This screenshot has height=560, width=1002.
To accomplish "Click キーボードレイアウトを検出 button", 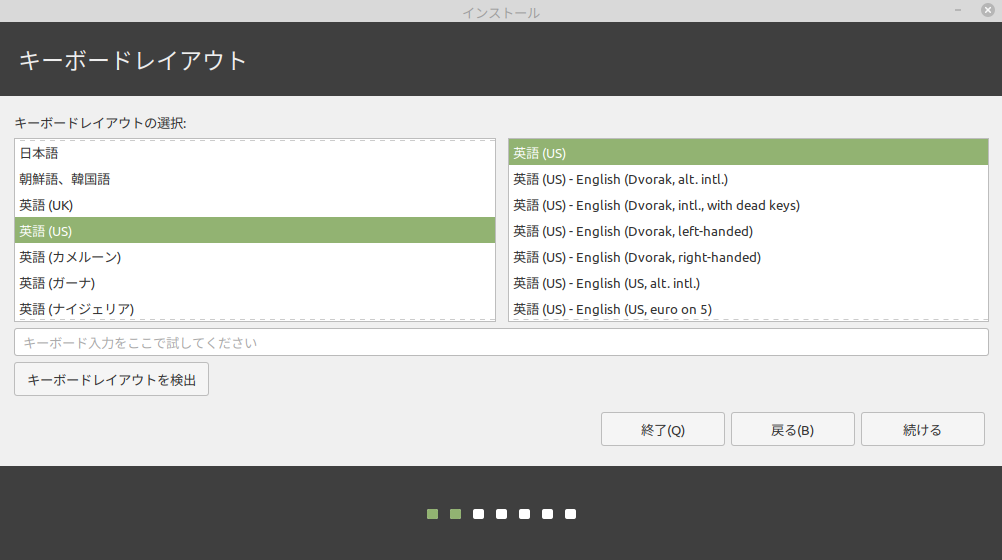I will coord(111,380).
